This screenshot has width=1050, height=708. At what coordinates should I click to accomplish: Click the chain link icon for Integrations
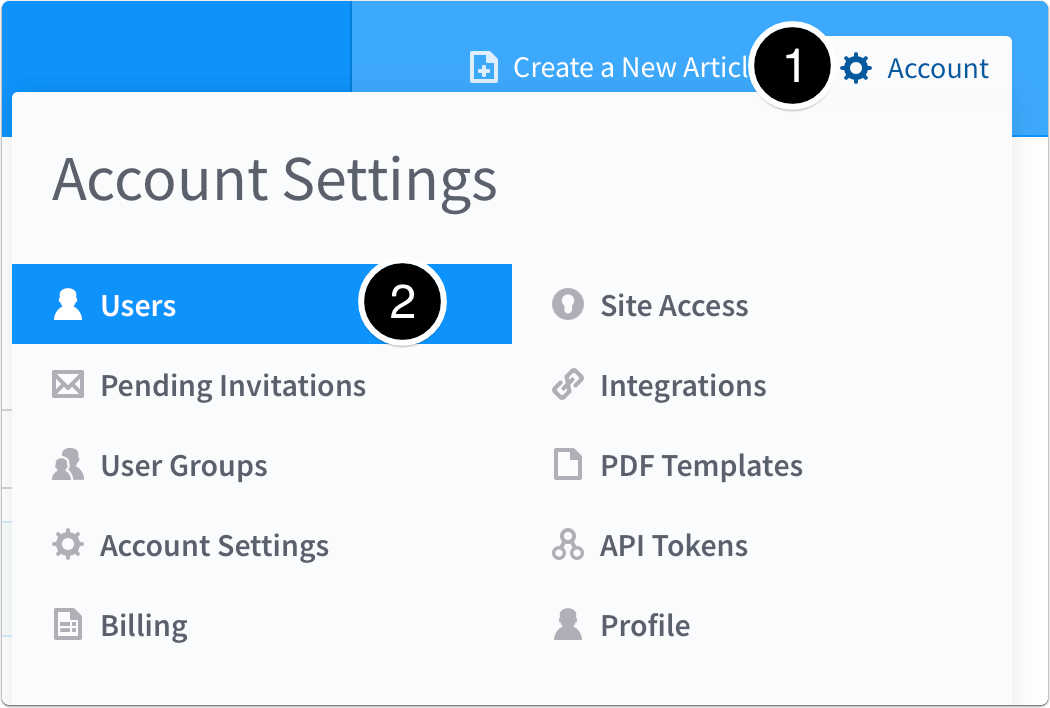pyautogui.click(x=566, y=385)
